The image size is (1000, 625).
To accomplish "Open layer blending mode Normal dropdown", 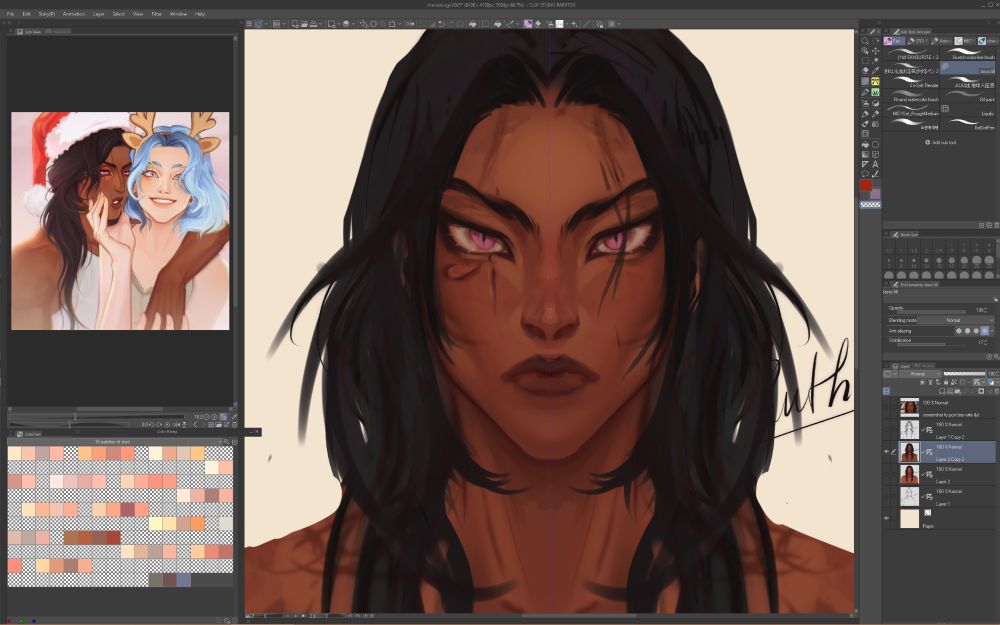I will click(x=920, y=374).
